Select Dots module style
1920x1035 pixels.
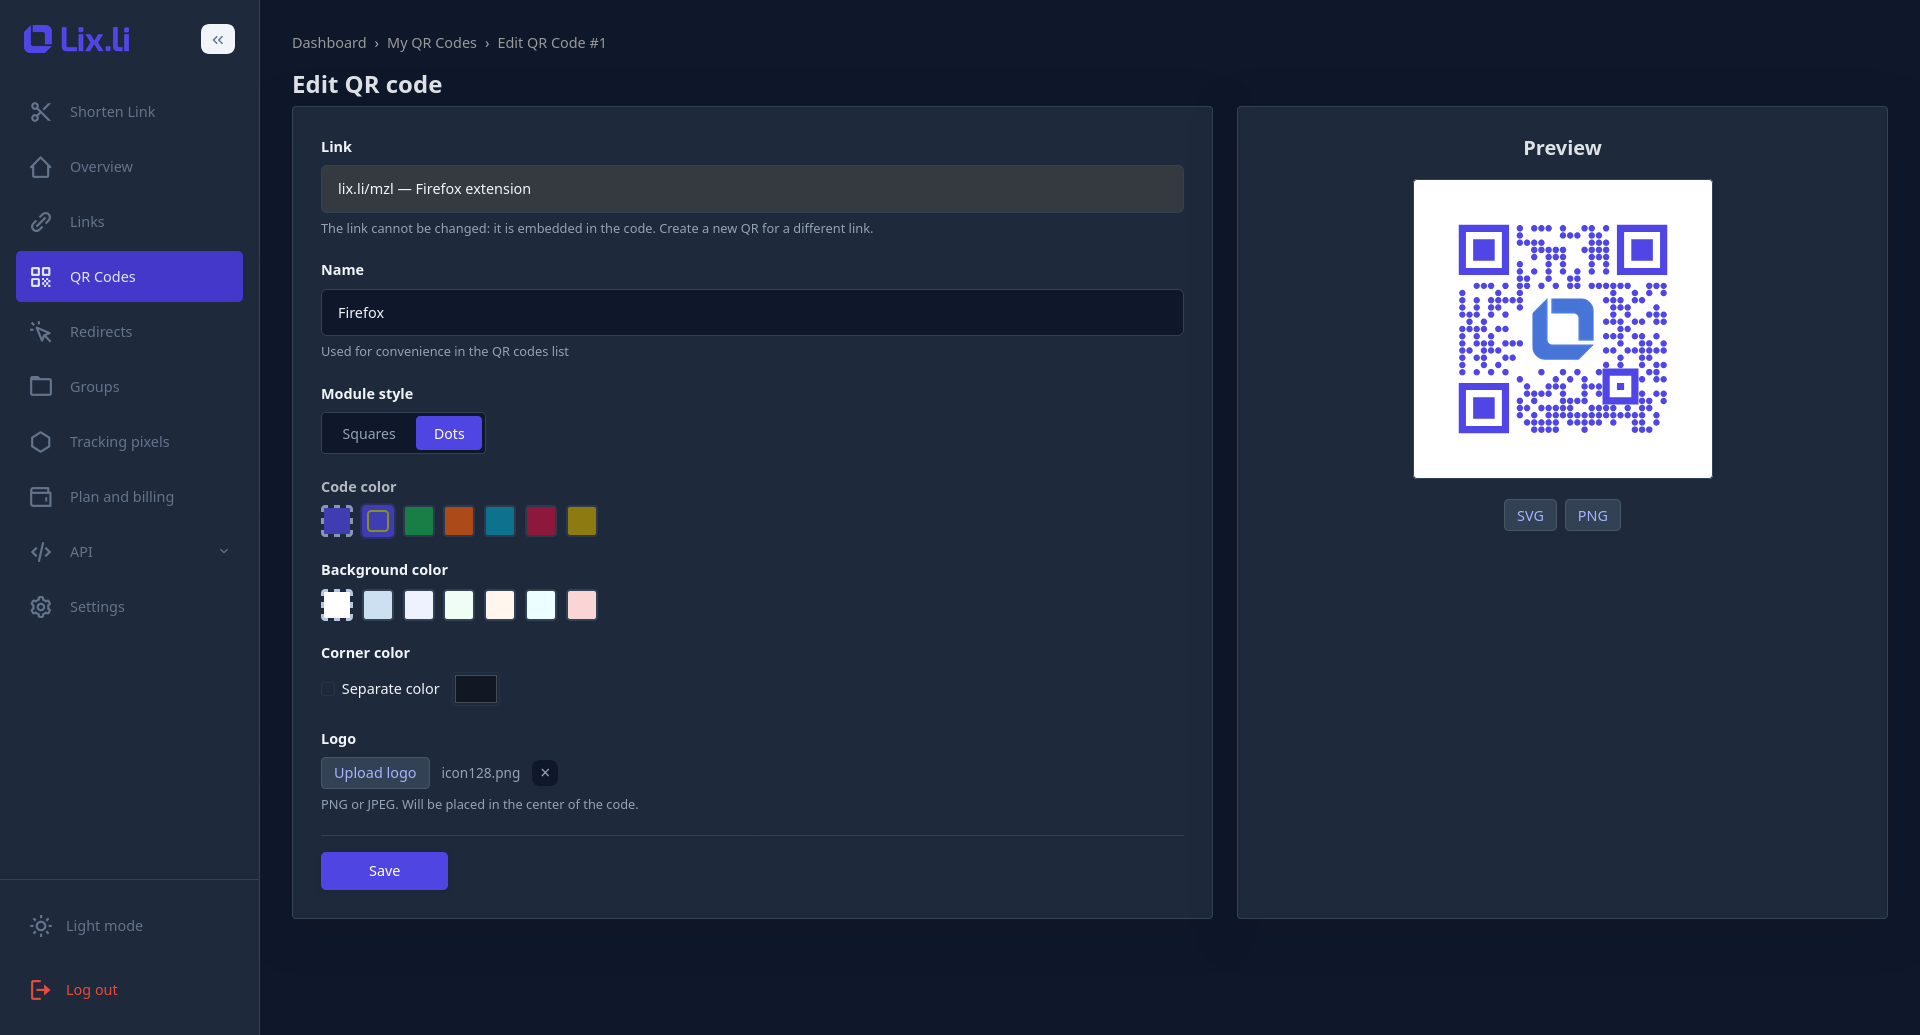click(449, 434)
